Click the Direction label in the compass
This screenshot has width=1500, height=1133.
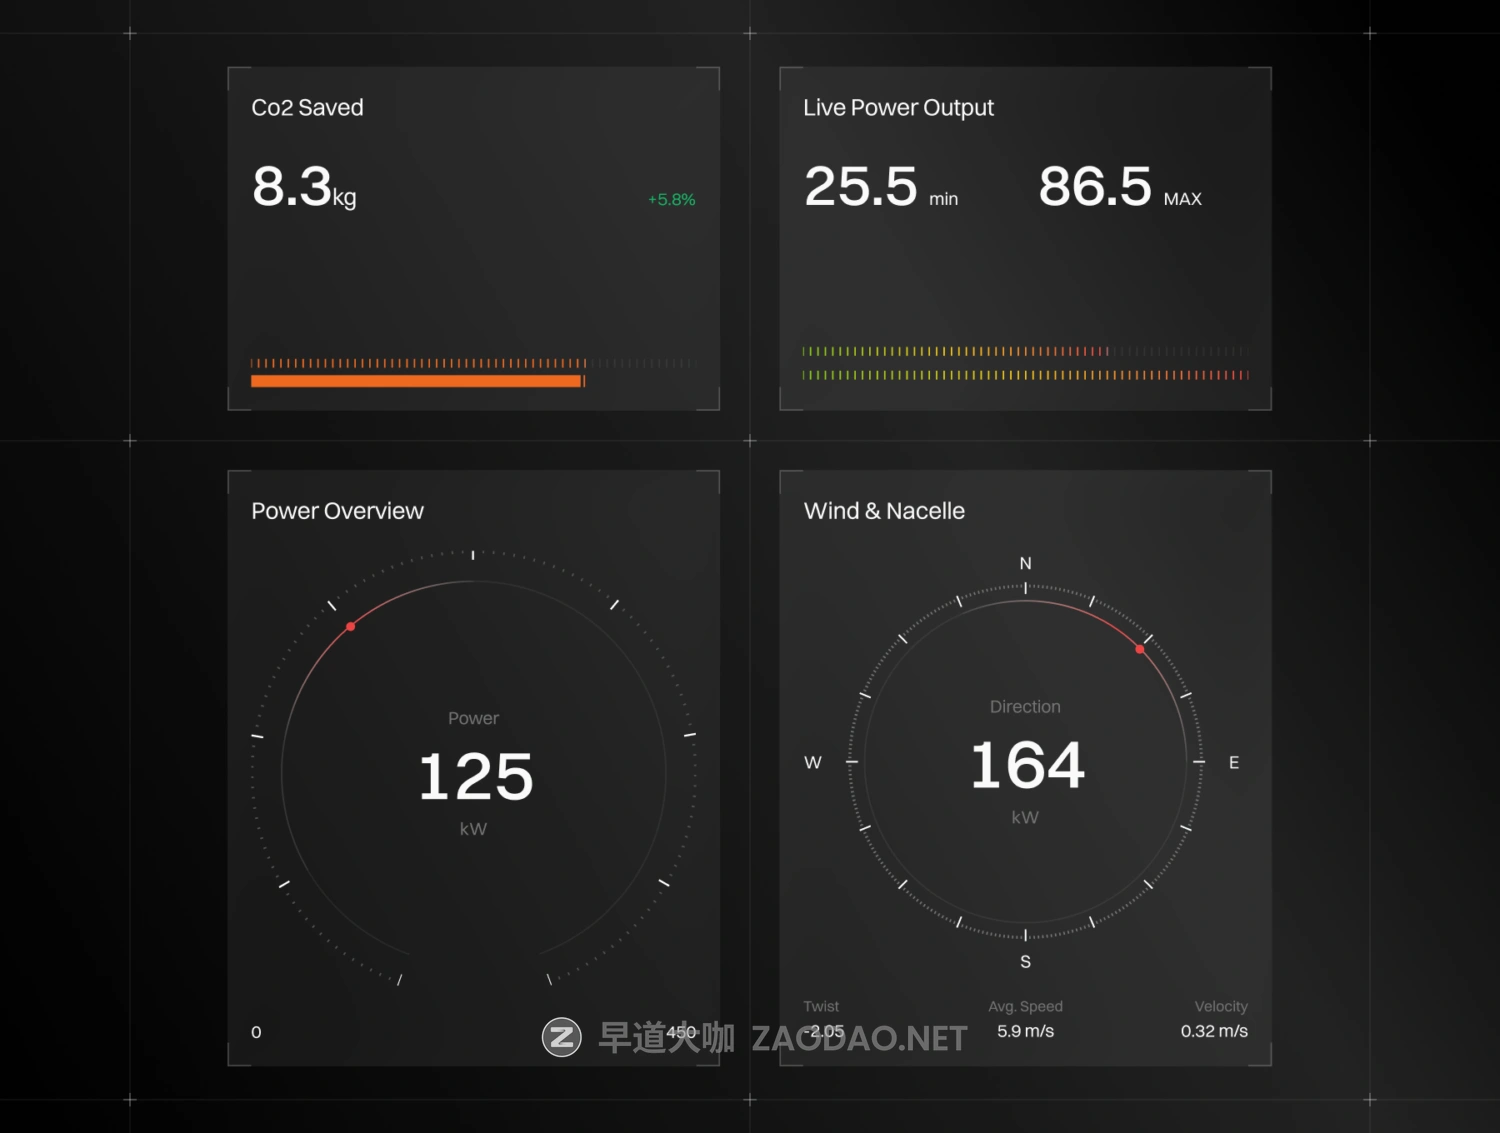point(1025,707)
